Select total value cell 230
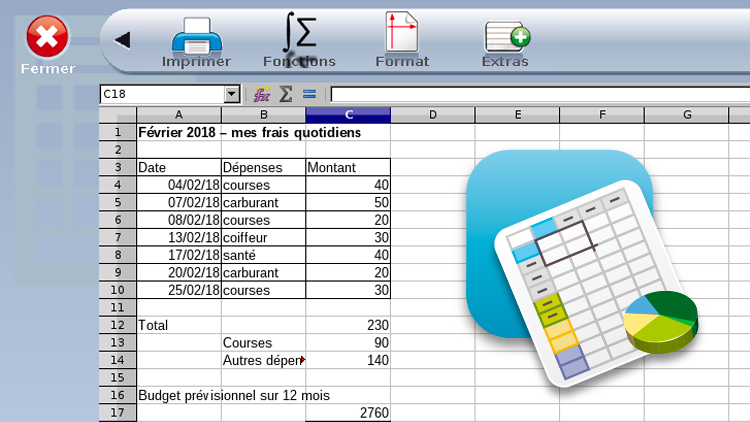 pos(348,325)
